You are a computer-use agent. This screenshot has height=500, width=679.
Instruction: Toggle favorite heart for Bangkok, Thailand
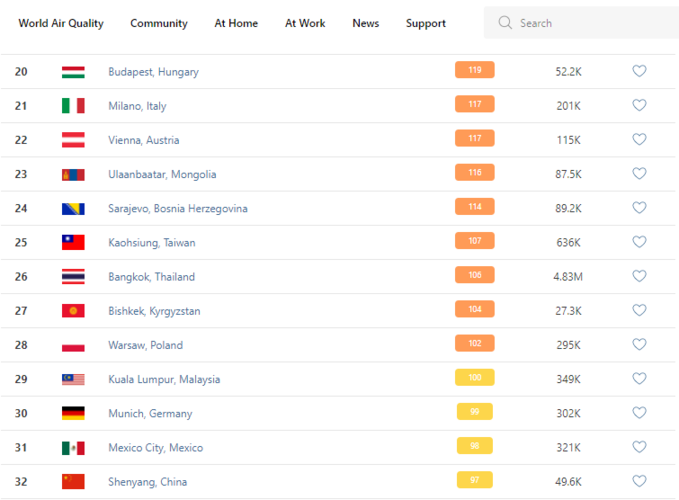639,276
